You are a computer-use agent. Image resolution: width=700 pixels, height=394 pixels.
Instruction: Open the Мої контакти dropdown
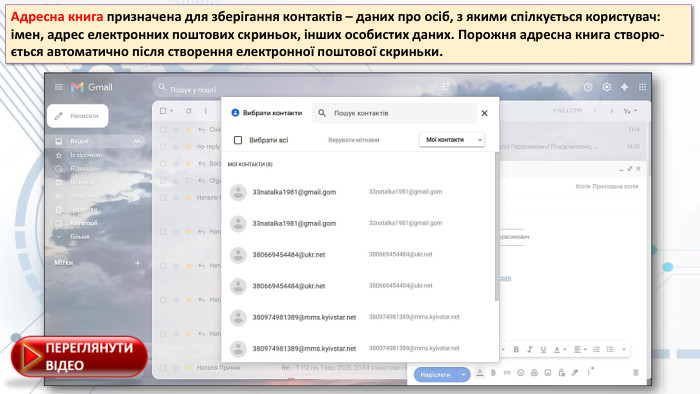[x=452, y=140]
